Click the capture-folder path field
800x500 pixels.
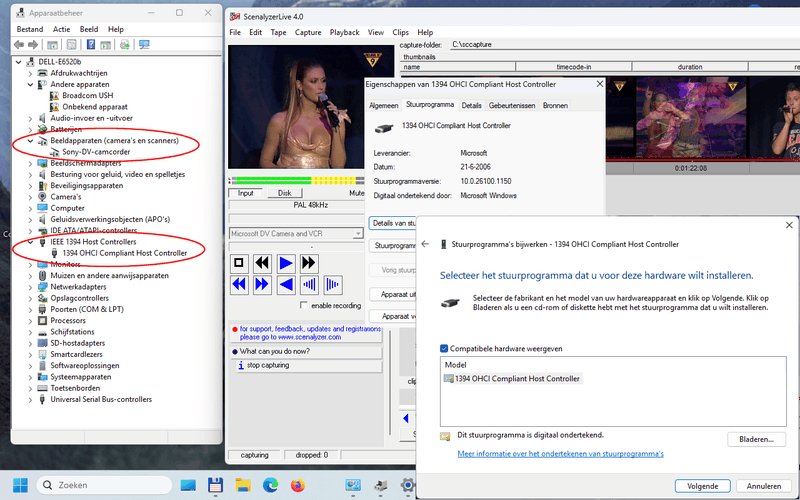point(624,44)
